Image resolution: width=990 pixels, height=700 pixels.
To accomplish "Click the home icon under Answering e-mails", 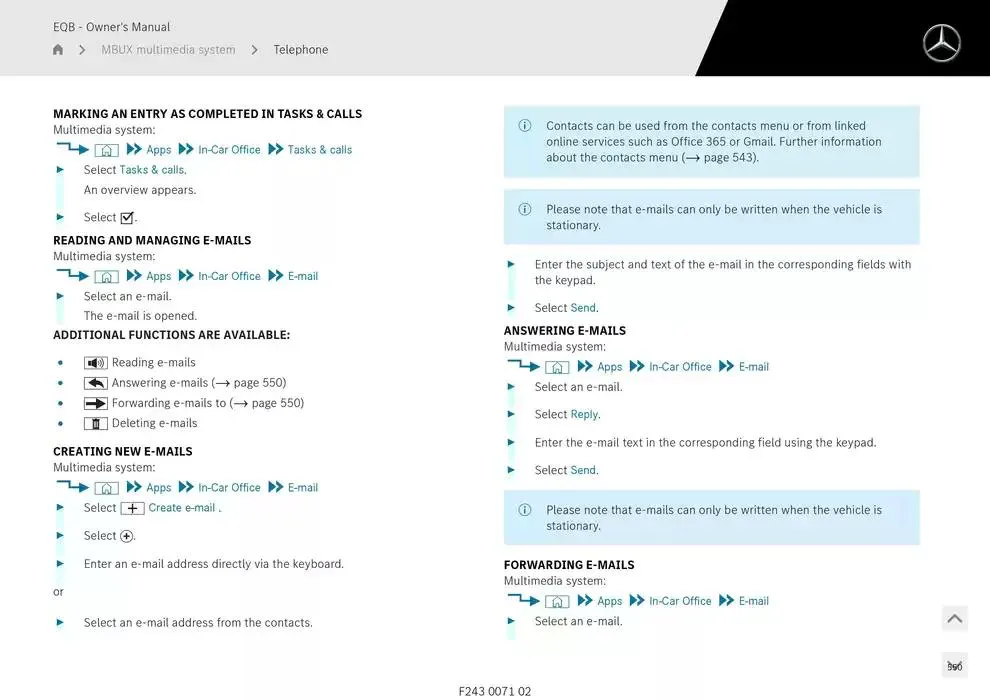I will click(x=558, y=367).
